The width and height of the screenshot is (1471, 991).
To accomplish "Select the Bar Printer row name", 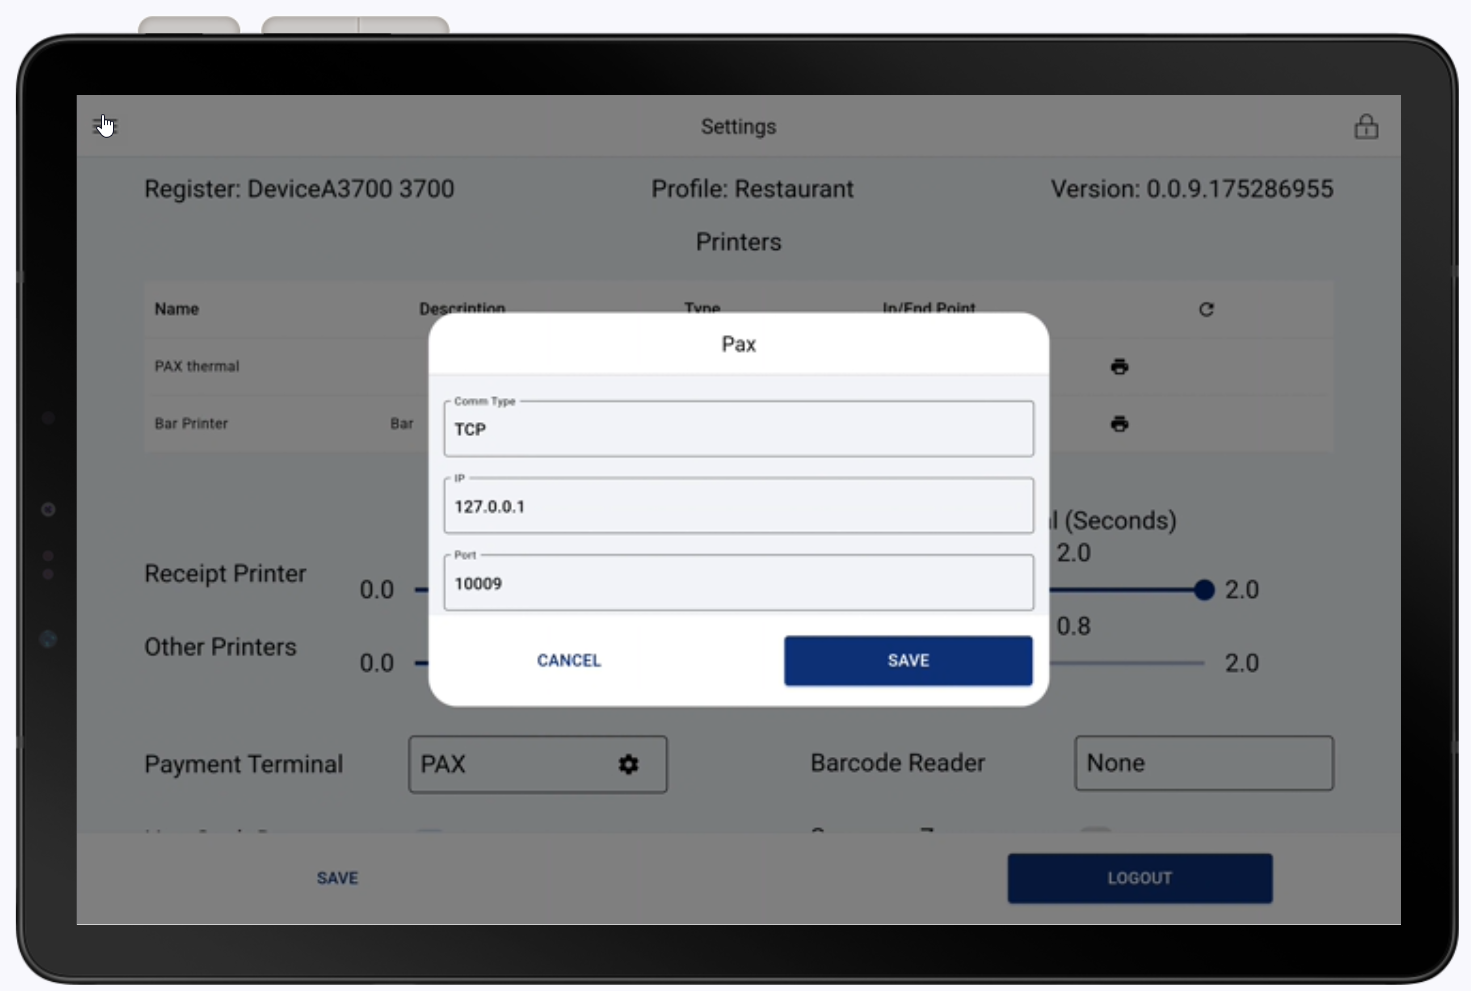I will [x=191, y=424].
